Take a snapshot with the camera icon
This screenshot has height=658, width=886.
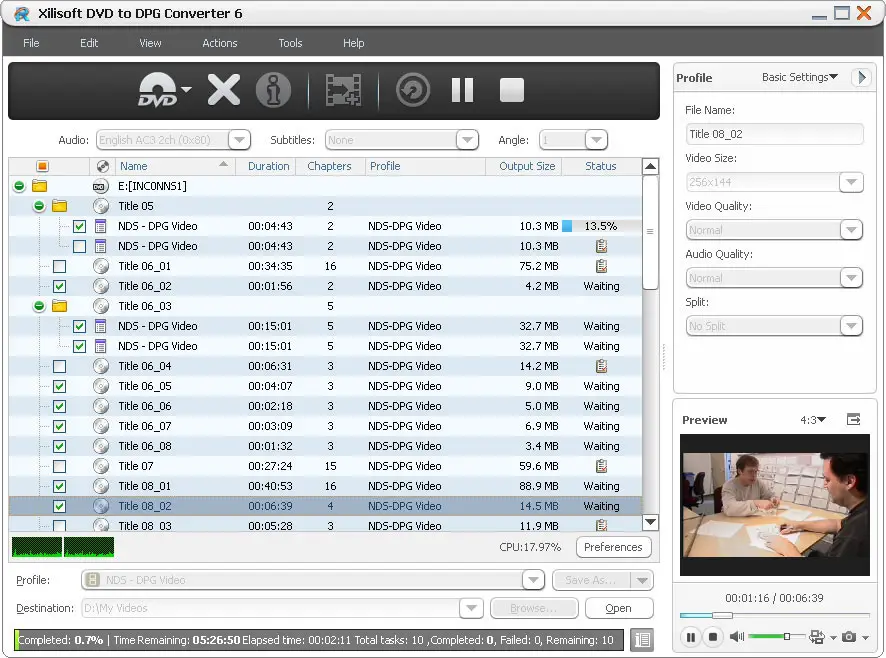[x=850, y=636]
